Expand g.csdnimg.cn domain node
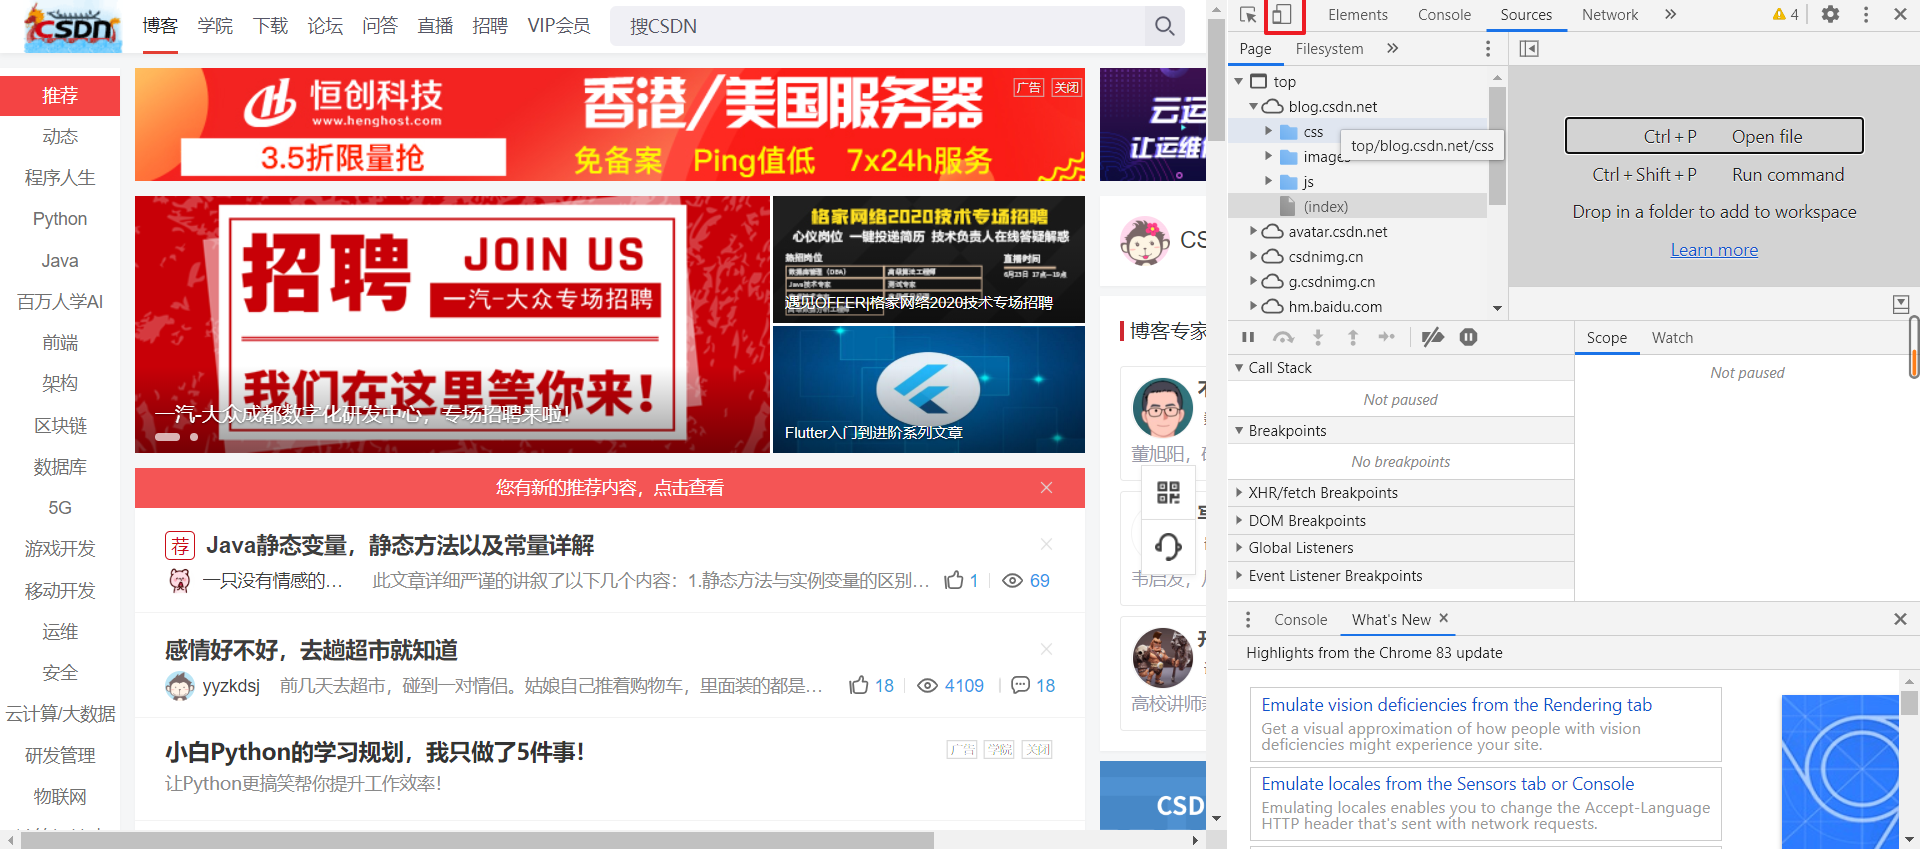This screenshot has width=1920, height=849. click(1253, 281)
